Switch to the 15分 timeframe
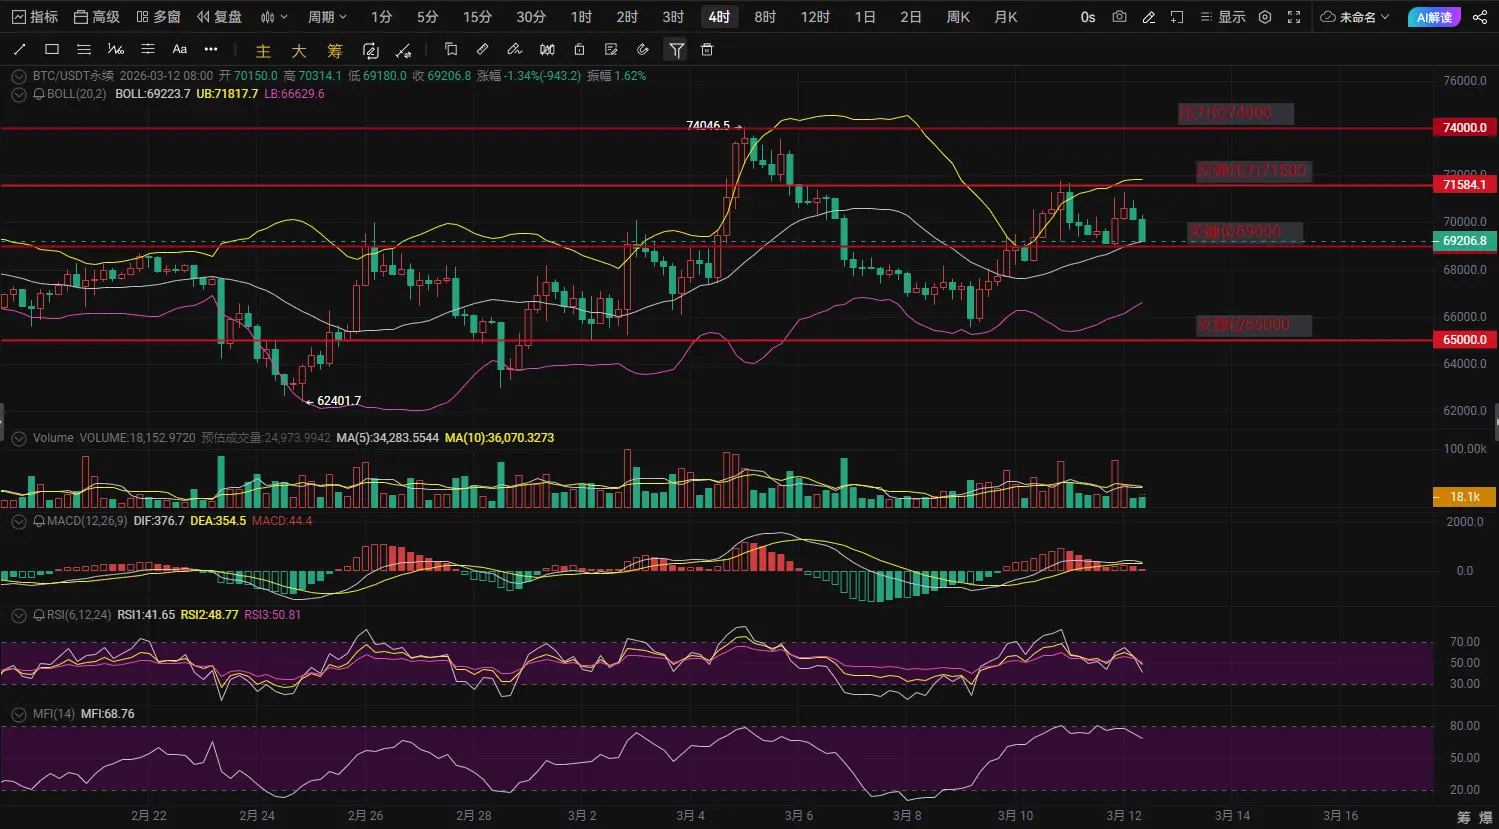The width and height of the screenshot is (1499, 829). pyautogui.click(x=477, y=17)
